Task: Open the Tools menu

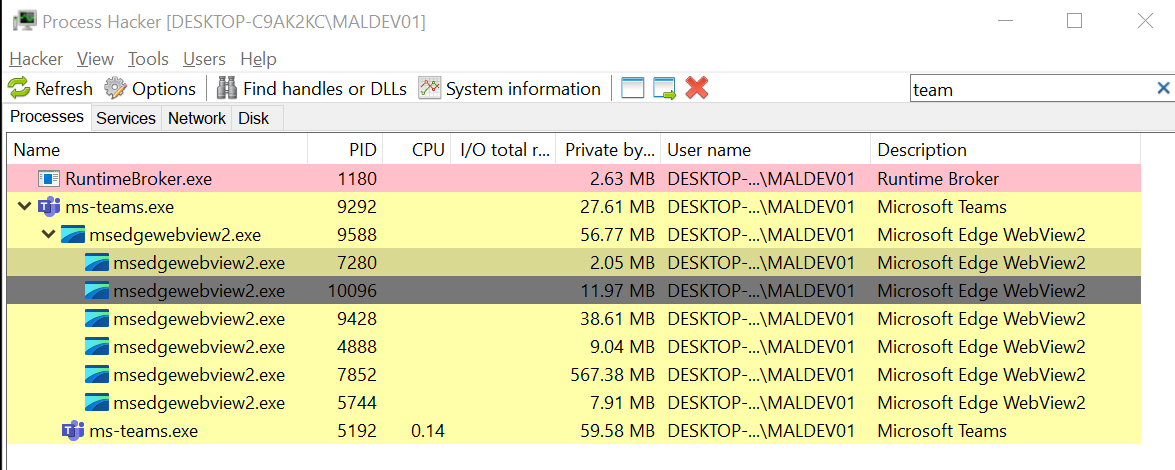Action: point(148,59)
